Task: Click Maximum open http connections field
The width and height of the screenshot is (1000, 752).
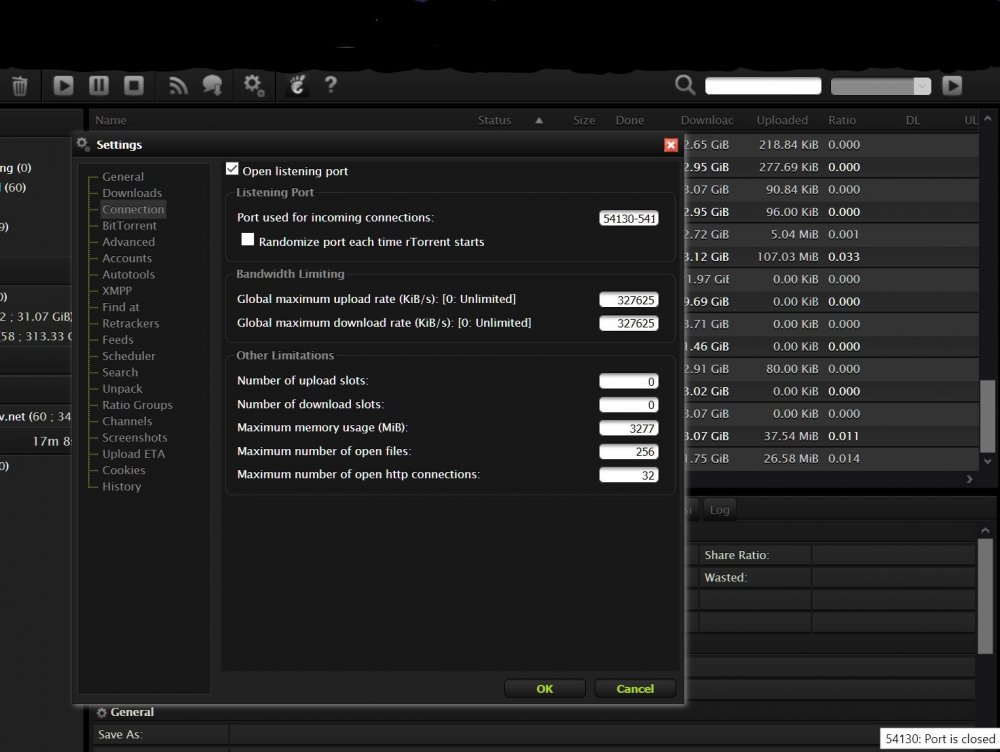Action: (x=629, y=475)
